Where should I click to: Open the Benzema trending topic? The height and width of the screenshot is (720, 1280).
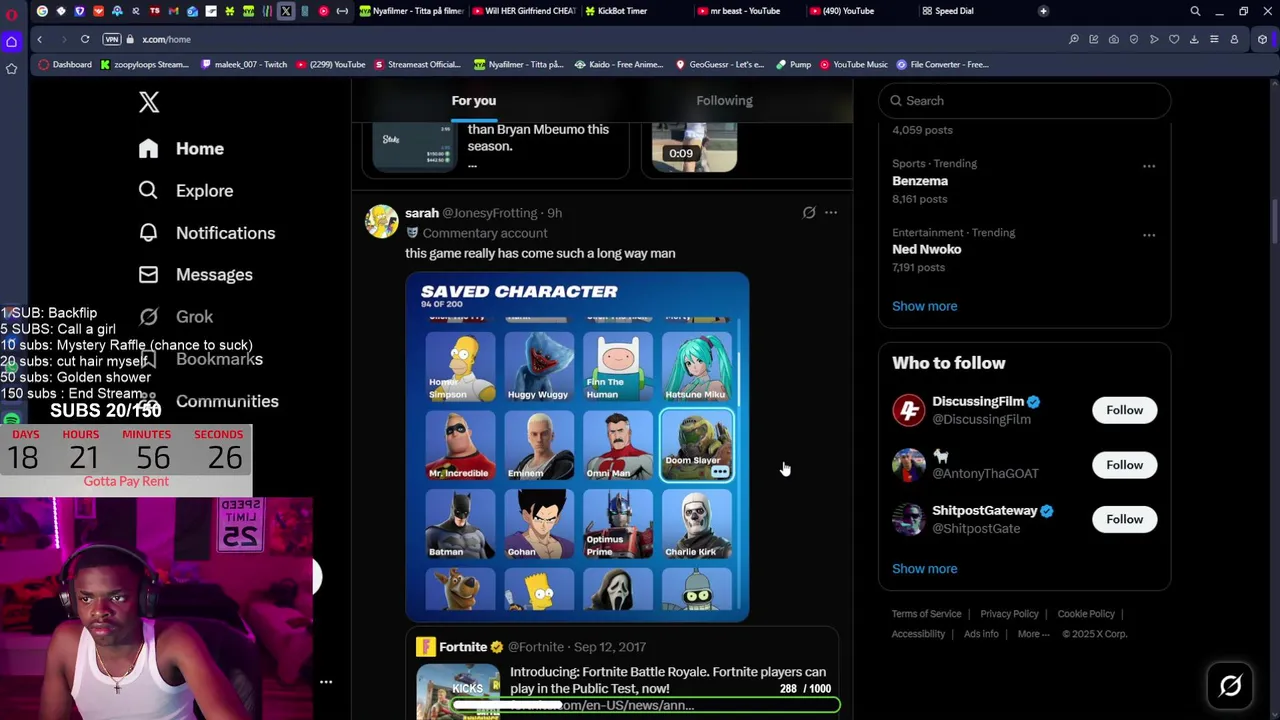[x=920, y=181]
